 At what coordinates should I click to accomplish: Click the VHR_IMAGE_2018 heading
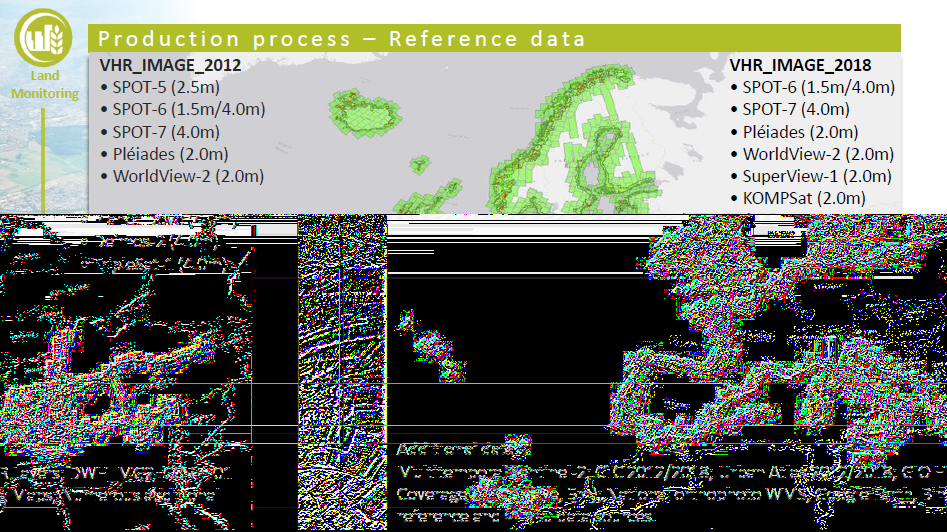click(800, 65)
